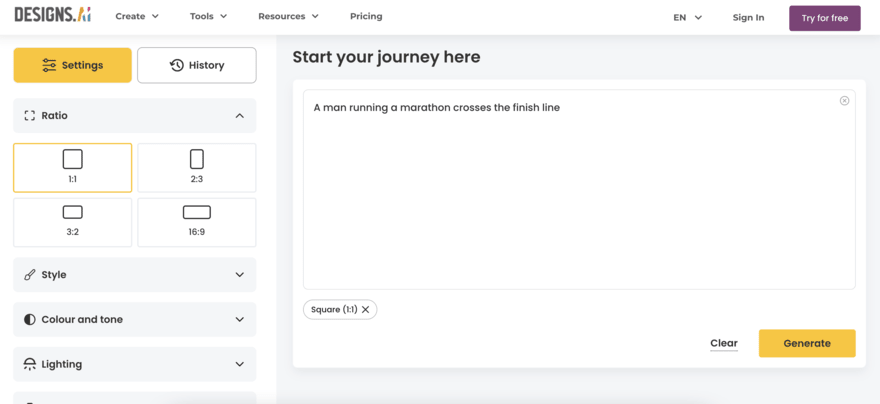The height and width of the screenshot is (404, 880).
Task: Expand the Colour and tone section
Action: (239, 320)
